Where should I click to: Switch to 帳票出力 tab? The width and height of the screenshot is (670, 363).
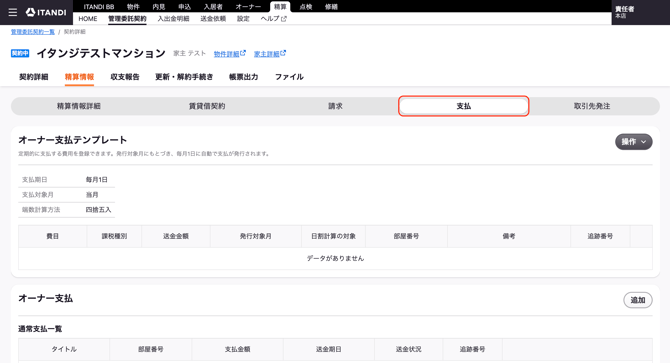[x=244, y=77]
